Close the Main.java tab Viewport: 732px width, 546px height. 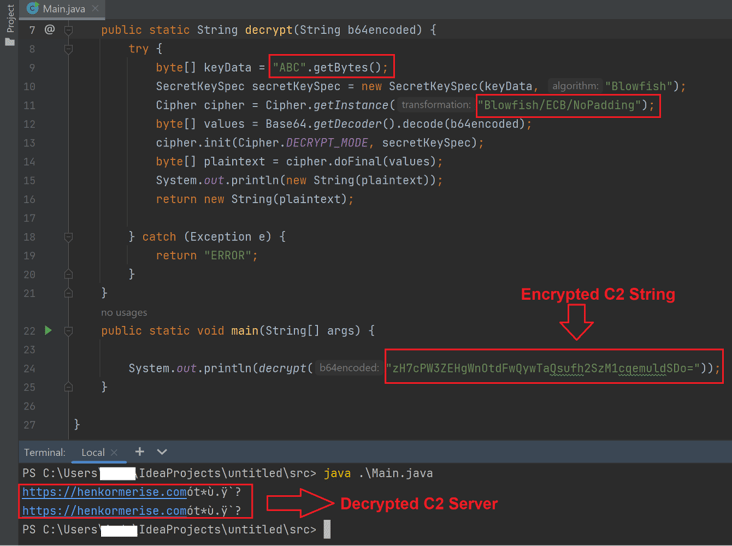pos(95,8)
